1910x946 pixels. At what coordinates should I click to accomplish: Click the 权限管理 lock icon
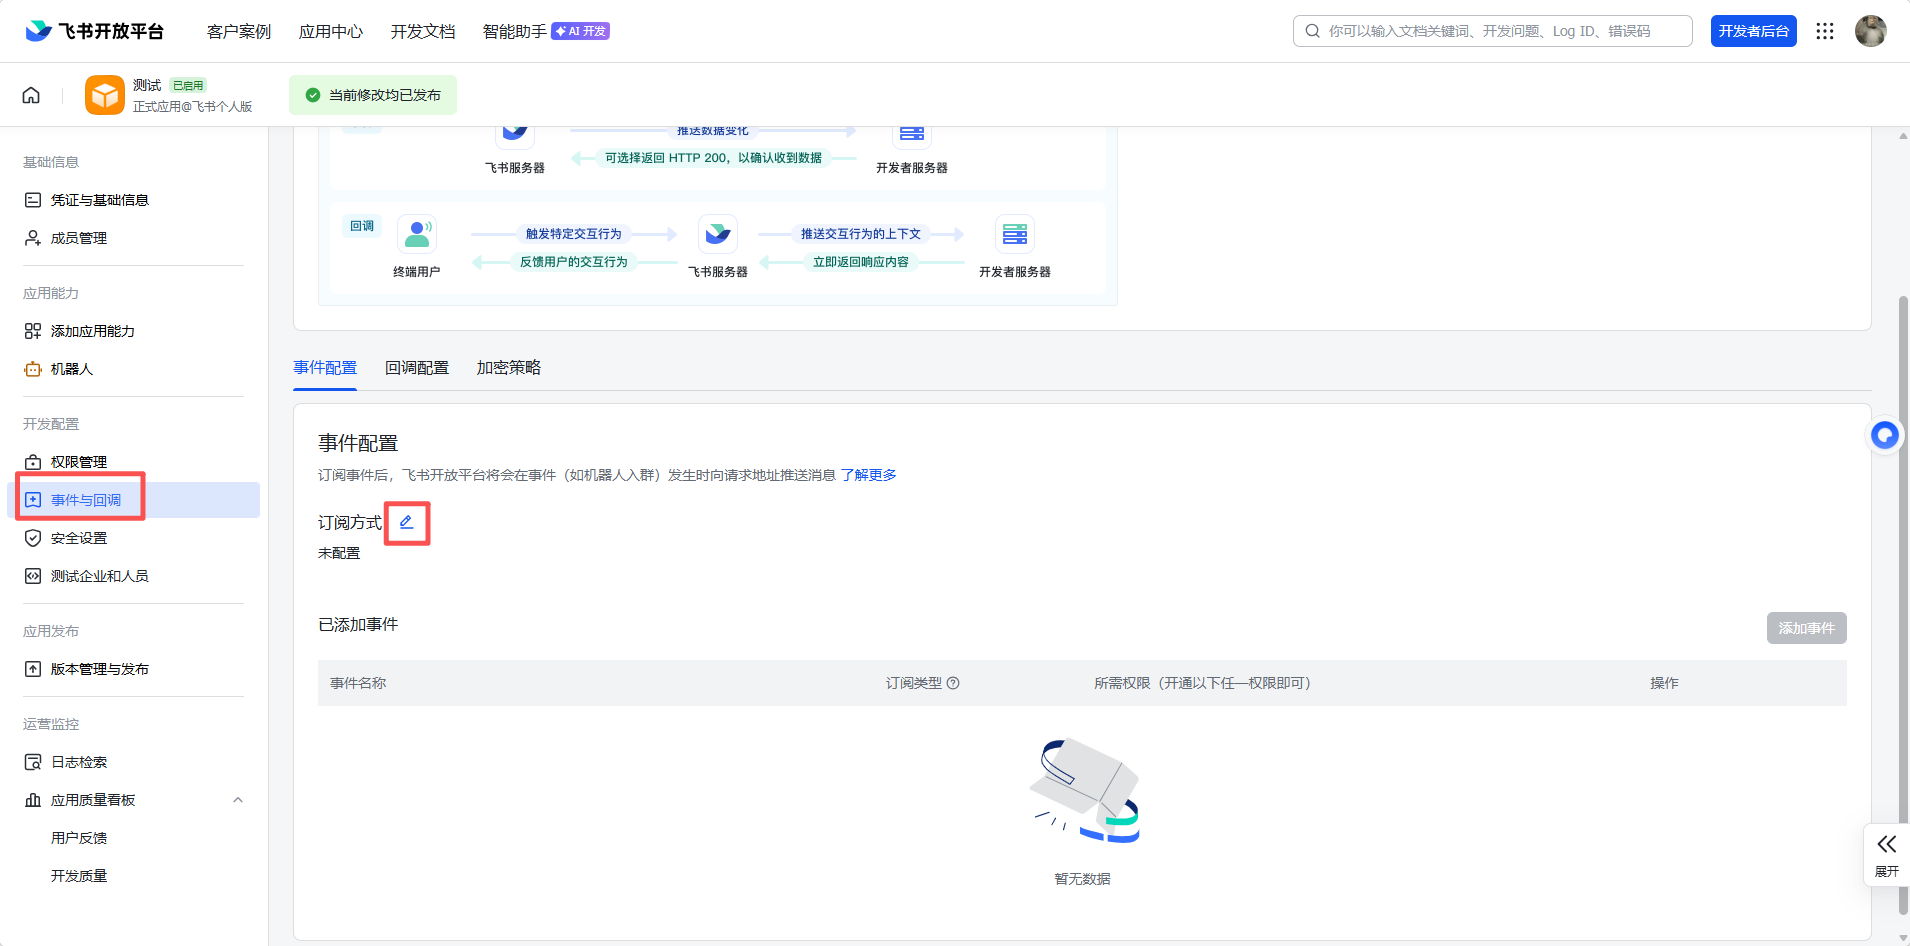coord(33,462)
